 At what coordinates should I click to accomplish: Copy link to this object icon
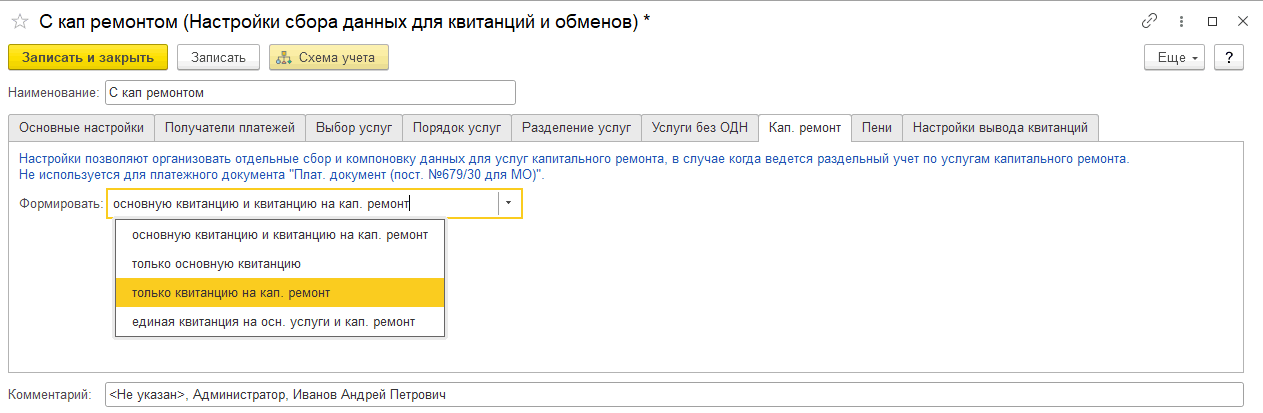pos(1149,21)
